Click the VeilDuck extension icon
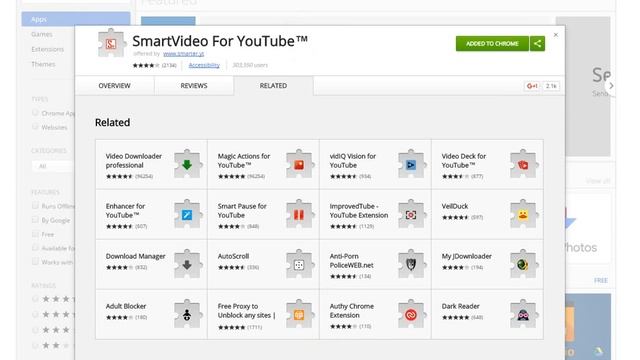Screen dimensions: 640x360 tap(523, 214)
